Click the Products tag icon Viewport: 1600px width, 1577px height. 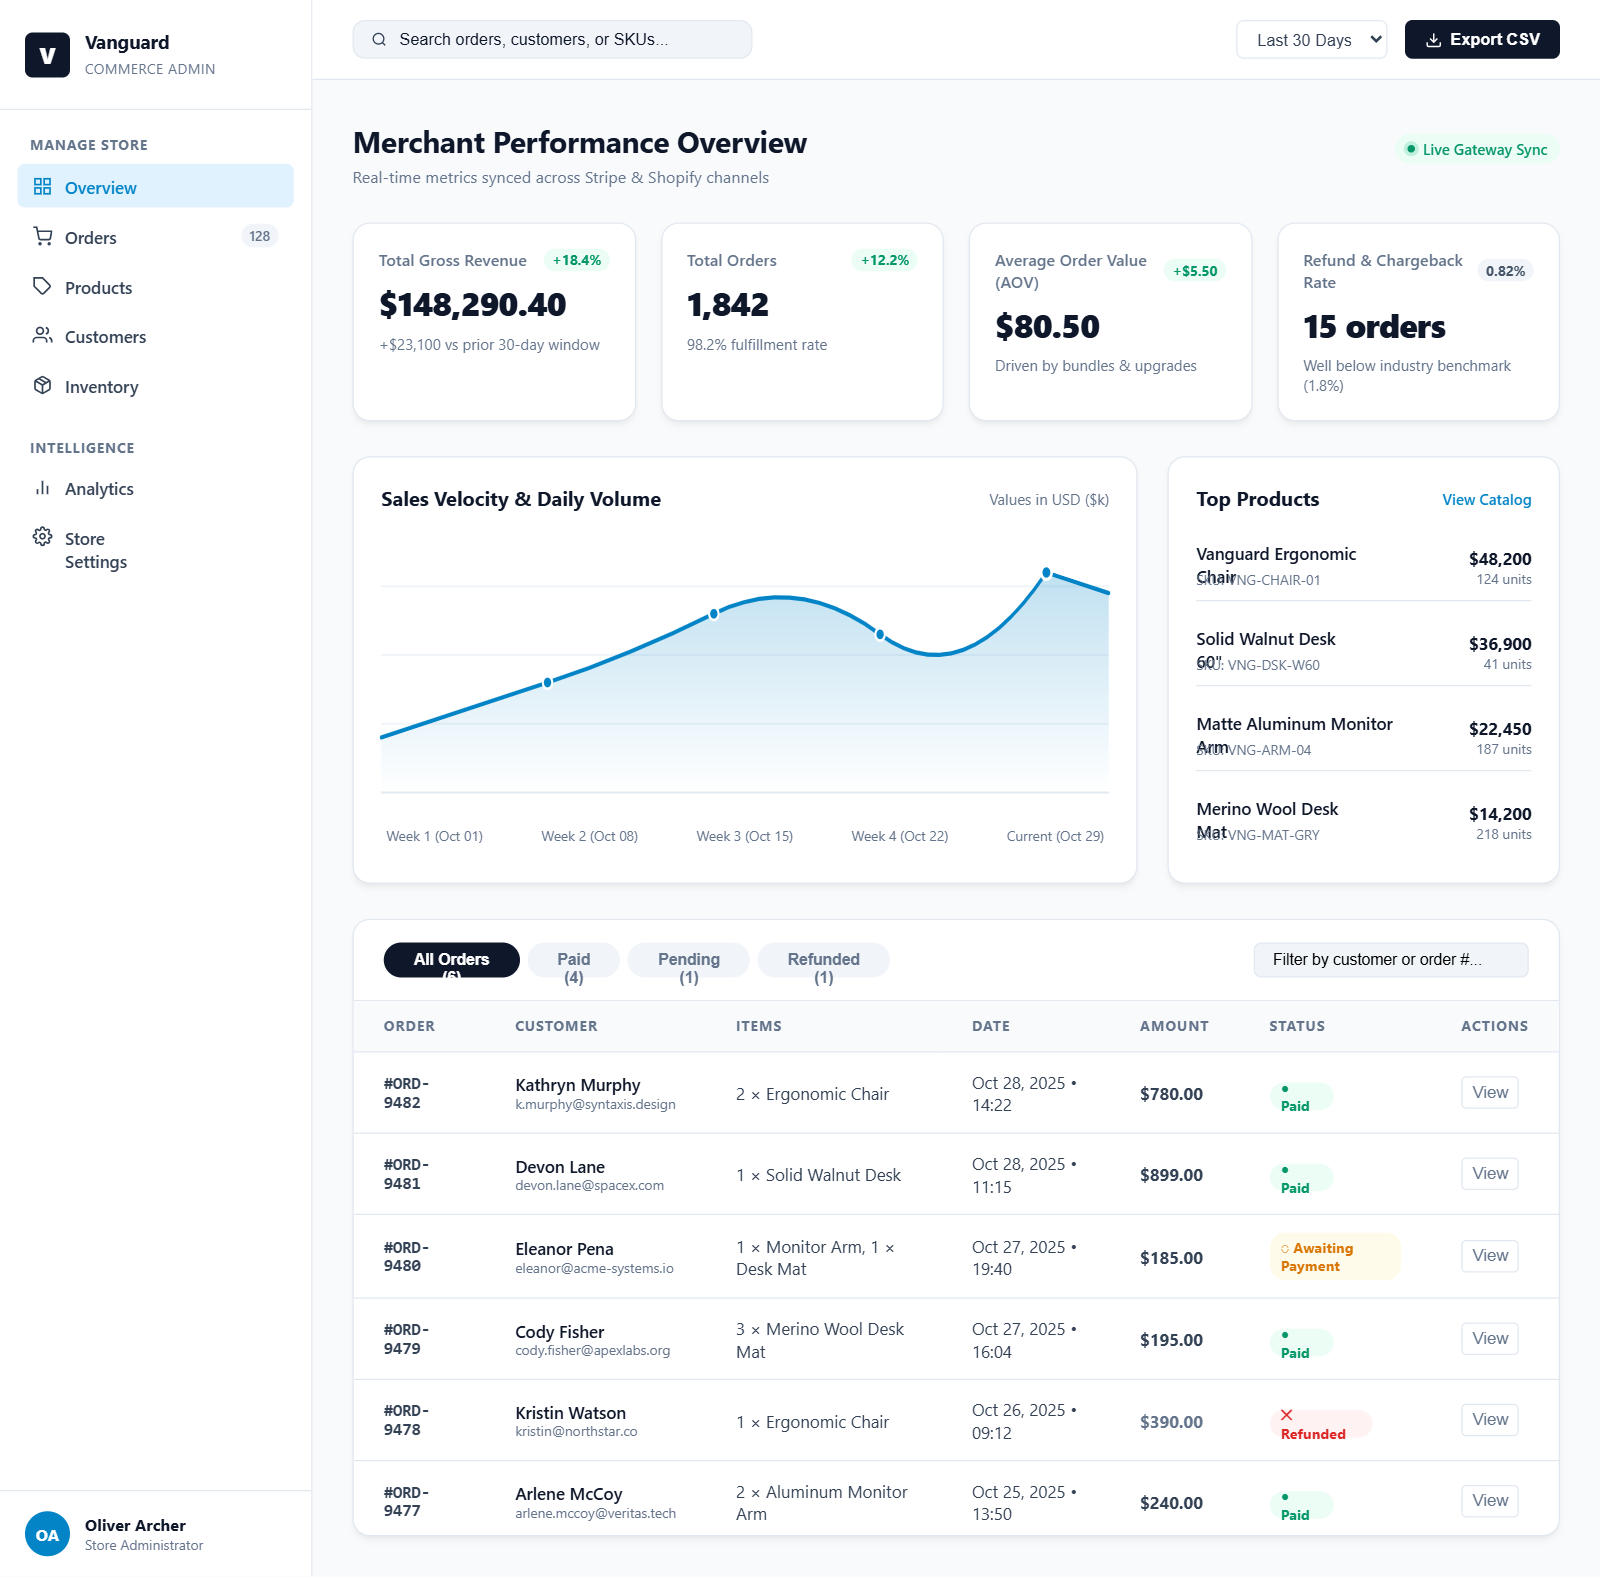[42, 286]
